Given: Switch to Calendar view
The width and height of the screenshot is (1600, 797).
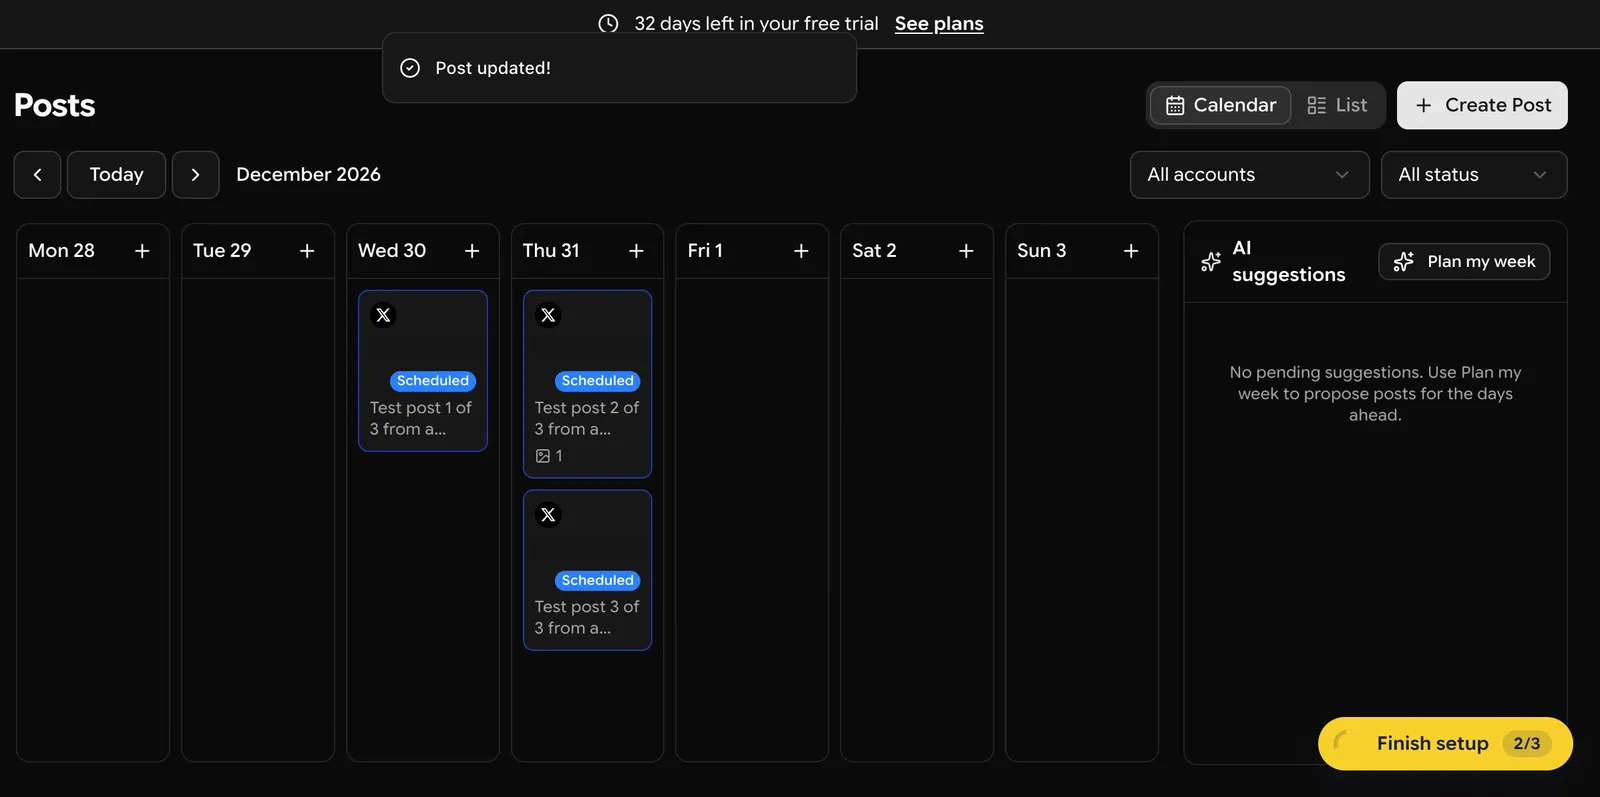Looking at the screenshot, I should click(x=1221, y=105).
